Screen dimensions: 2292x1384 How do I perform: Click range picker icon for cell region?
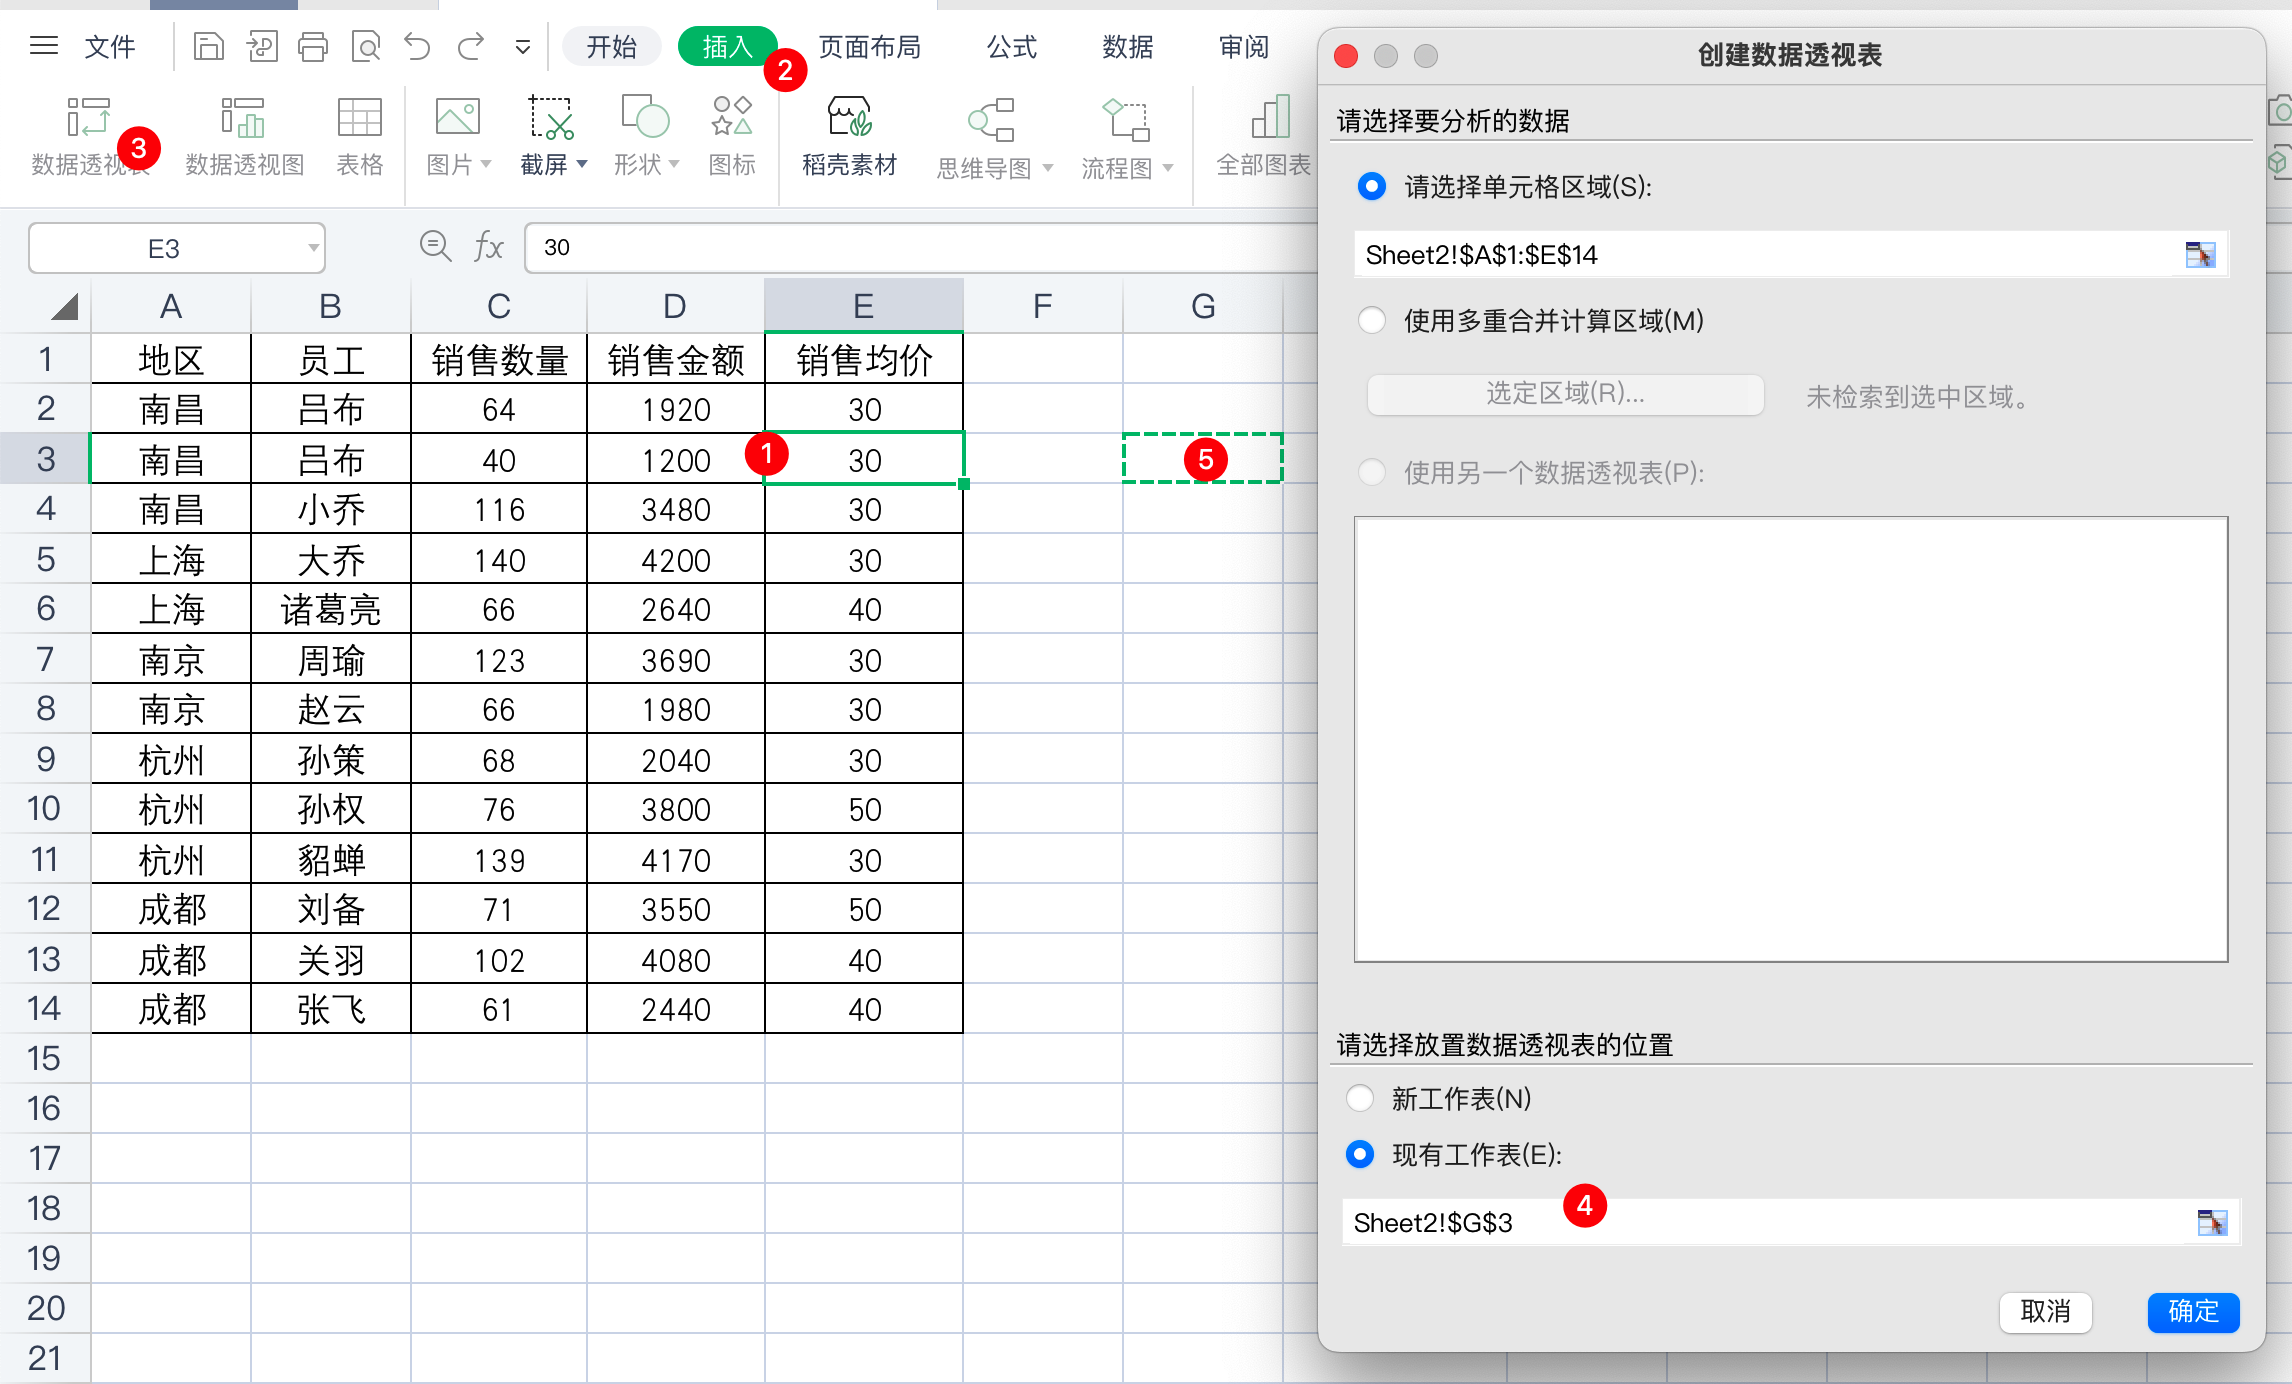tap(2199, 255)
